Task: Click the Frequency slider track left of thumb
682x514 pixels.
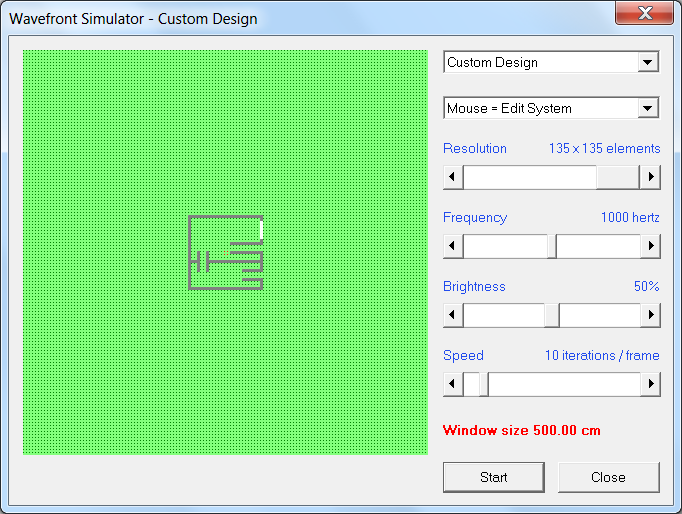Action: 505,246
